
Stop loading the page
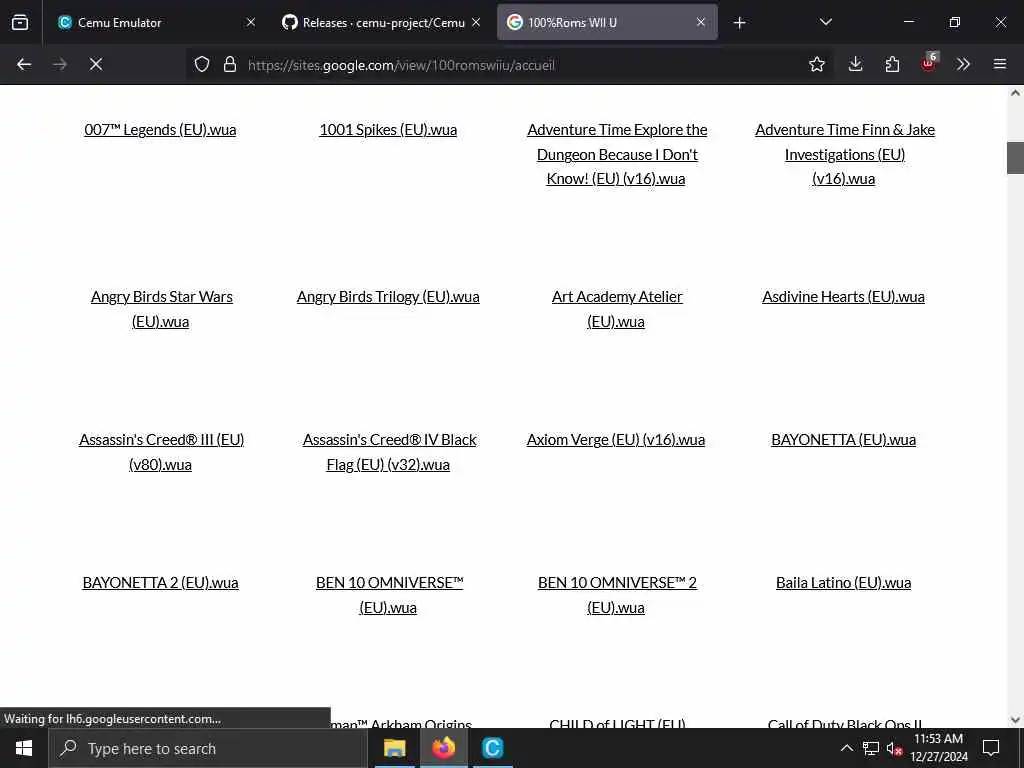tap(96, 64)
